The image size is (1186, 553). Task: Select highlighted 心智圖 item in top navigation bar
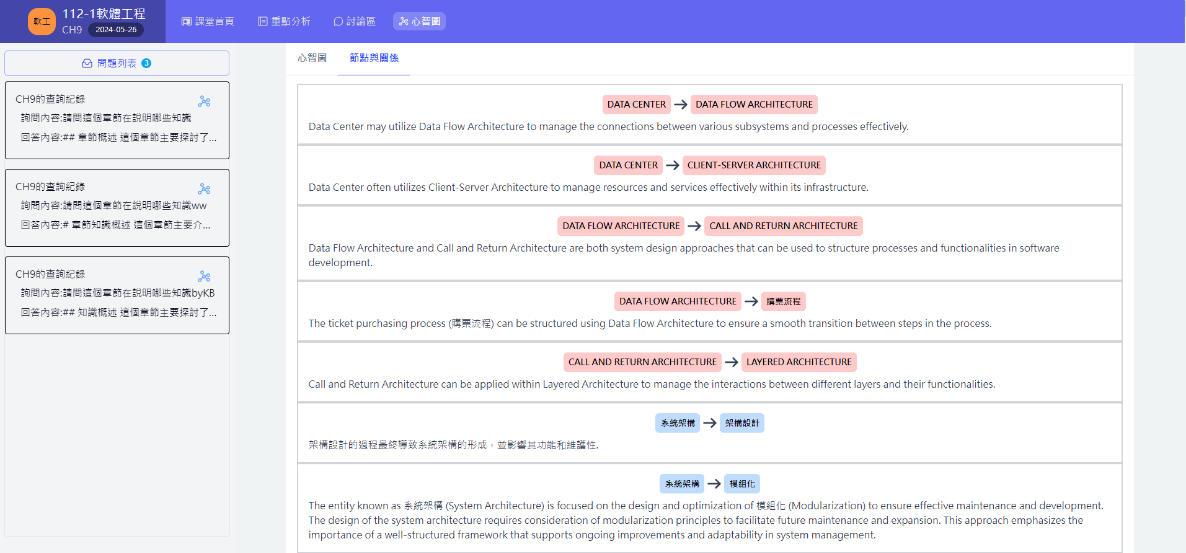[x=419, y=21]
